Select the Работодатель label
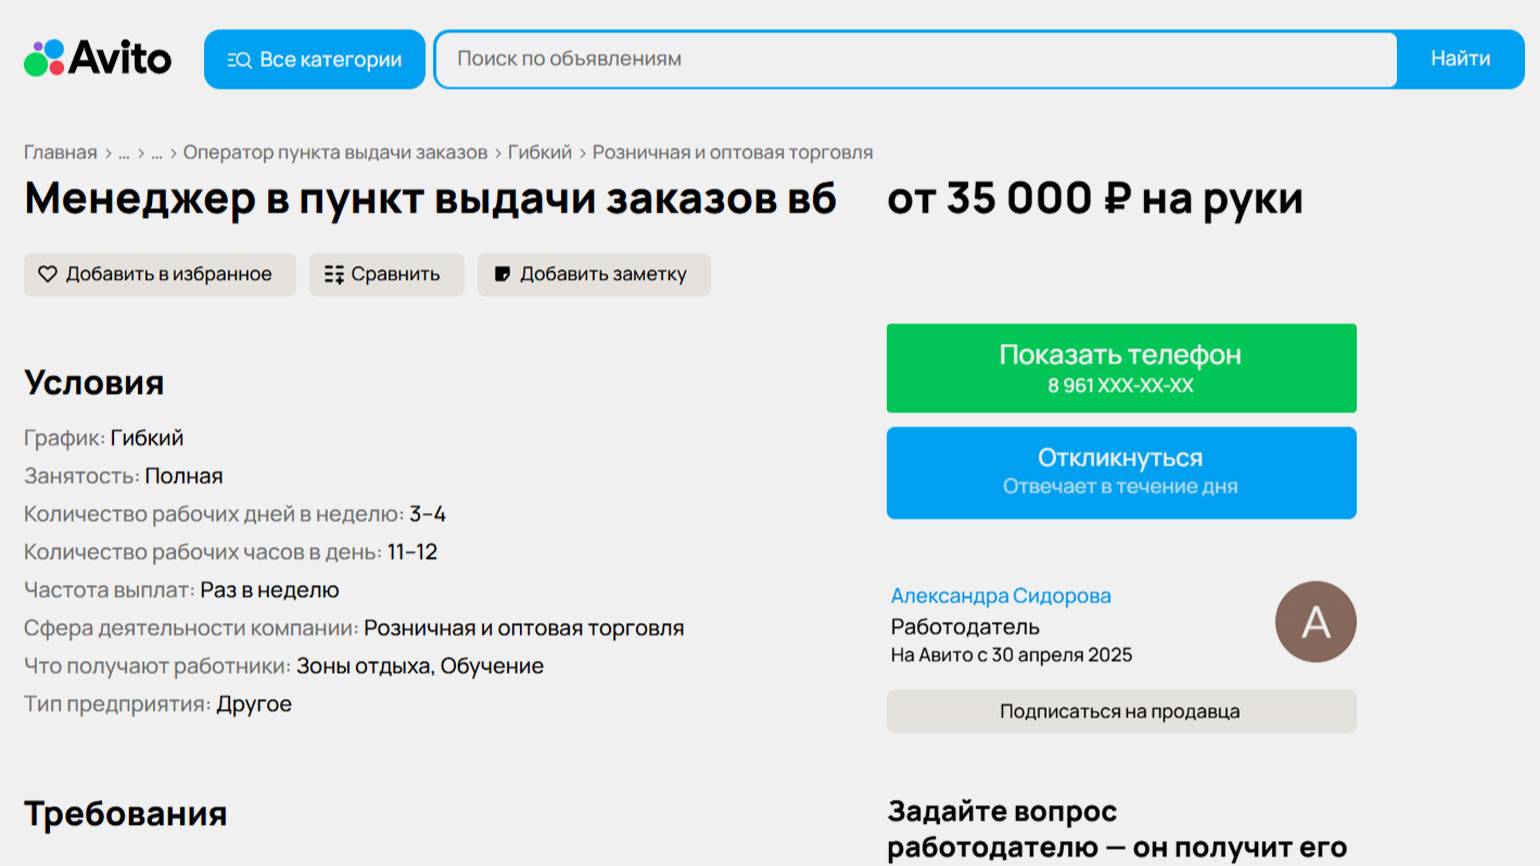Viewport: 1540px width, 866px height. pos(965,627)
